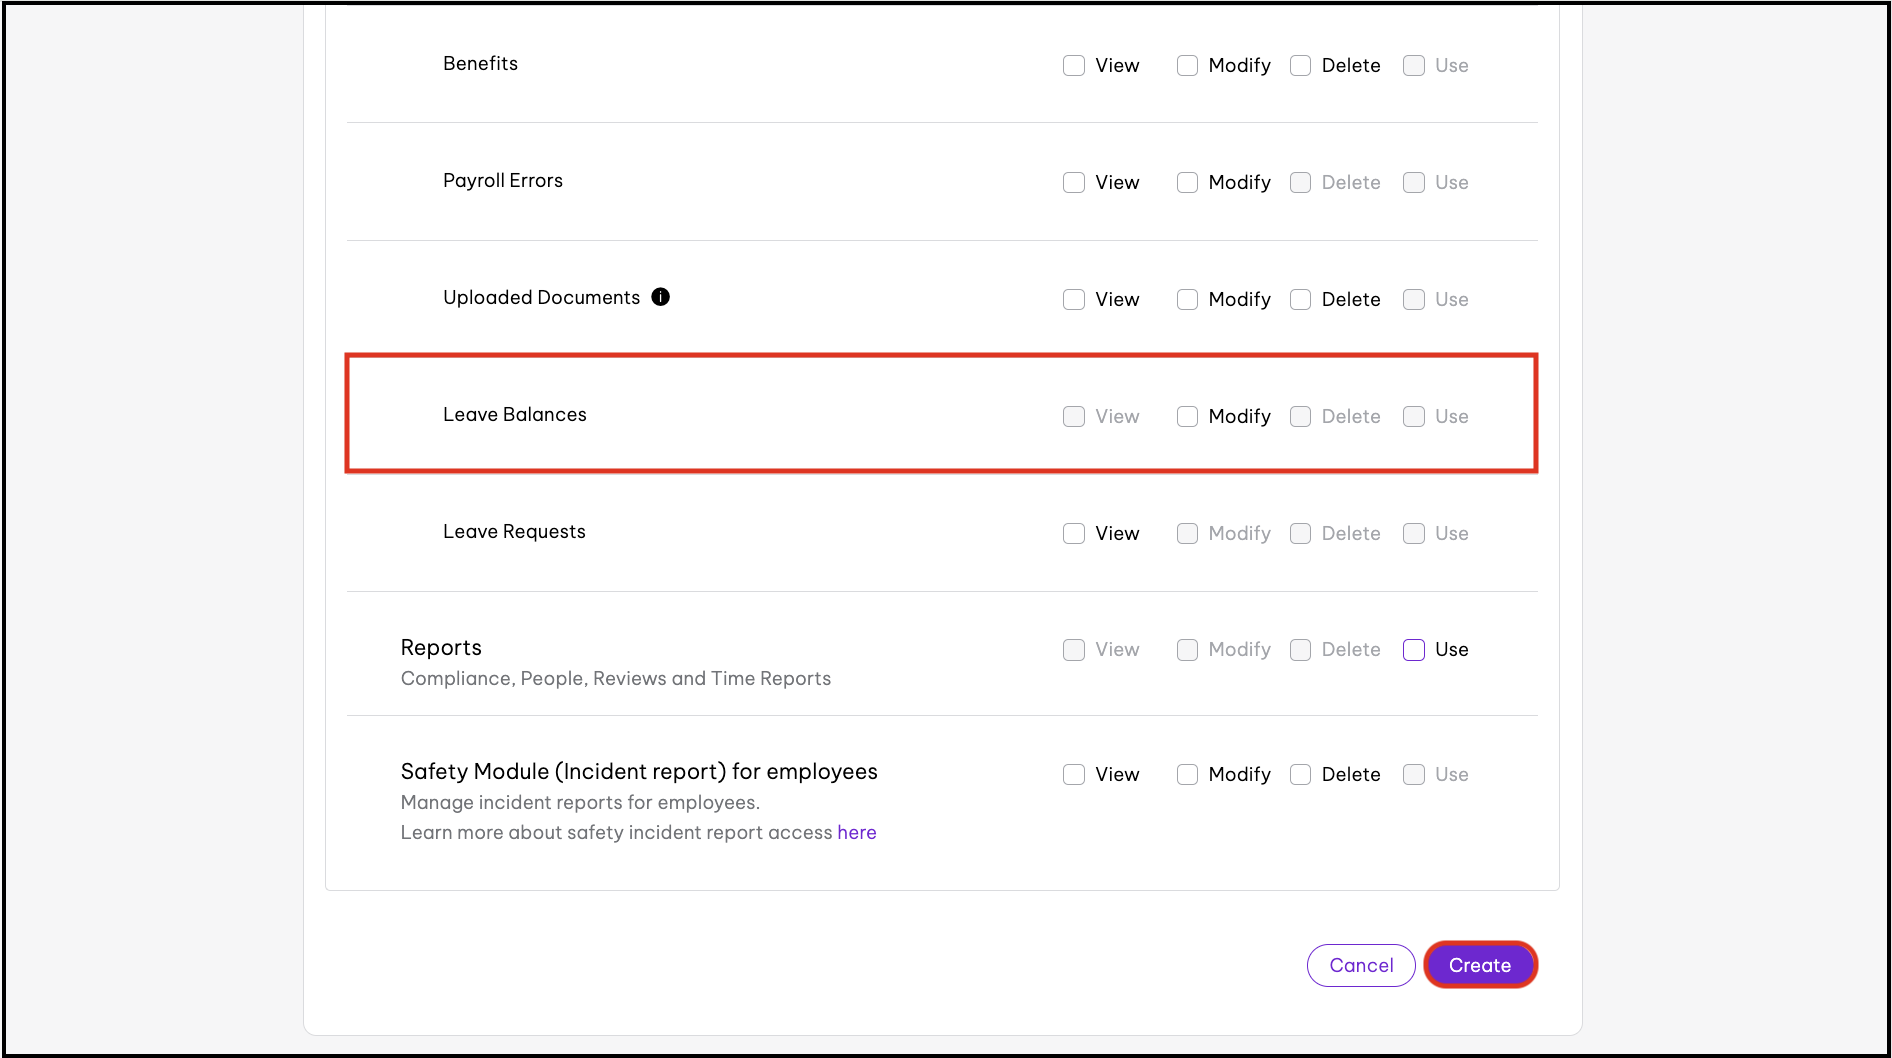Enable View for Safety Module

click(x=1074, y=775)
